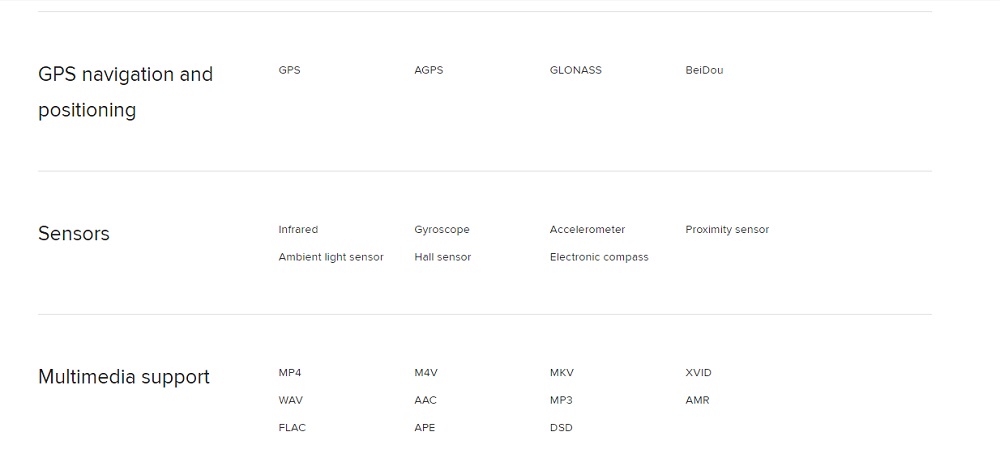Click the Multimedia support heading

coord(124,377)
